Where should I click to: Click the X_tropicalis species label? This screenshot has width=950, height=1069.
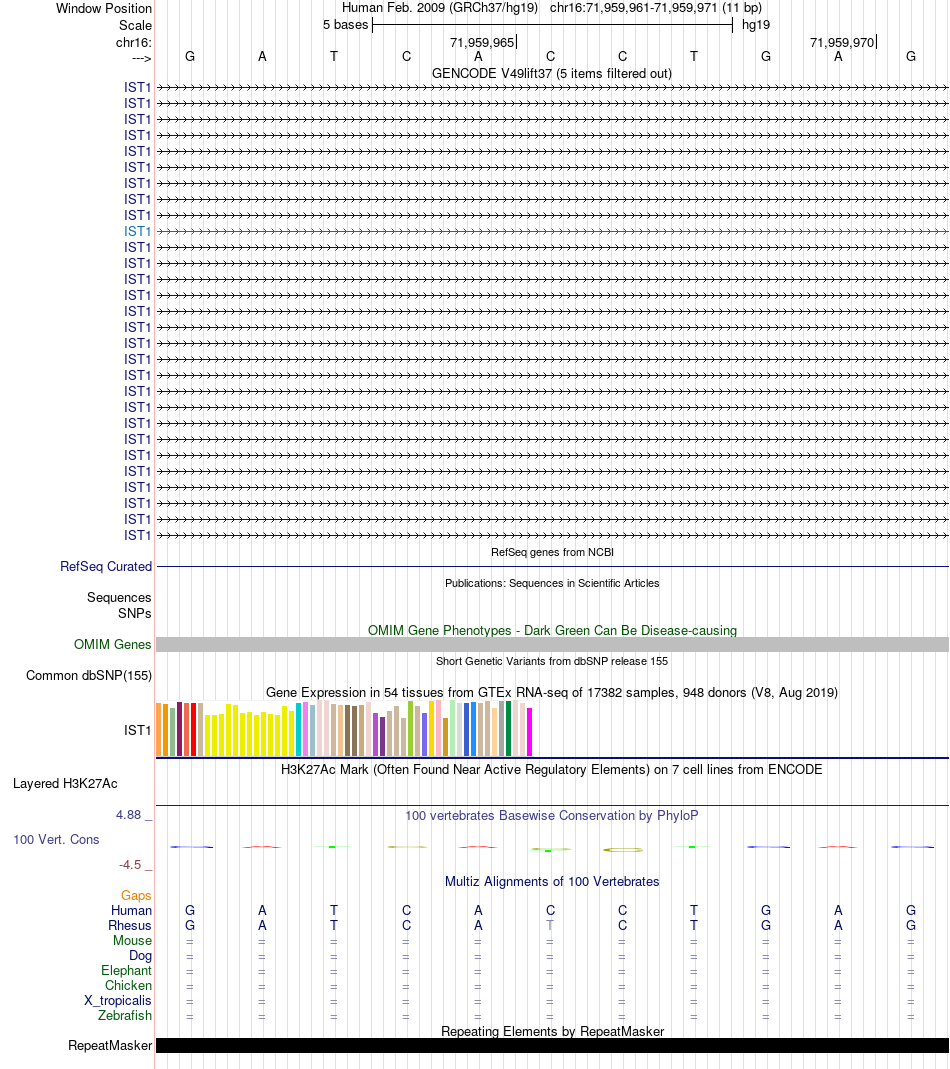tap(117, 1000)
